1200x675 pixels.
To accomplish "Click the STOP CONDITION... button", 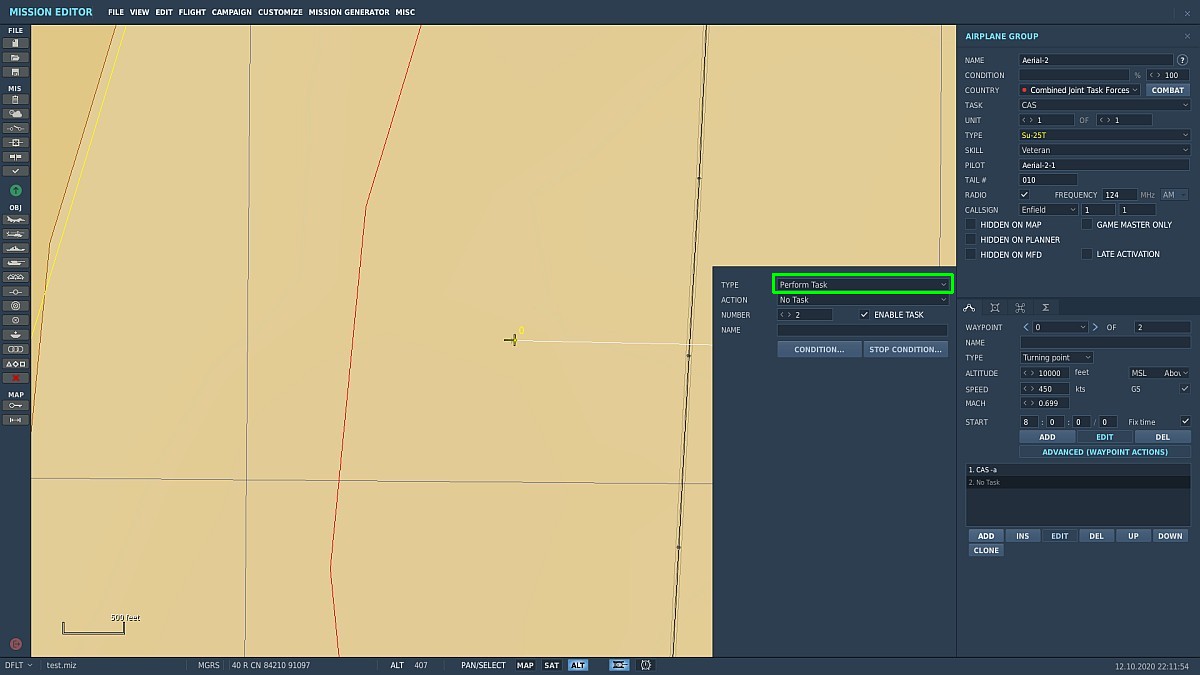I will click(x=905, y=349).
